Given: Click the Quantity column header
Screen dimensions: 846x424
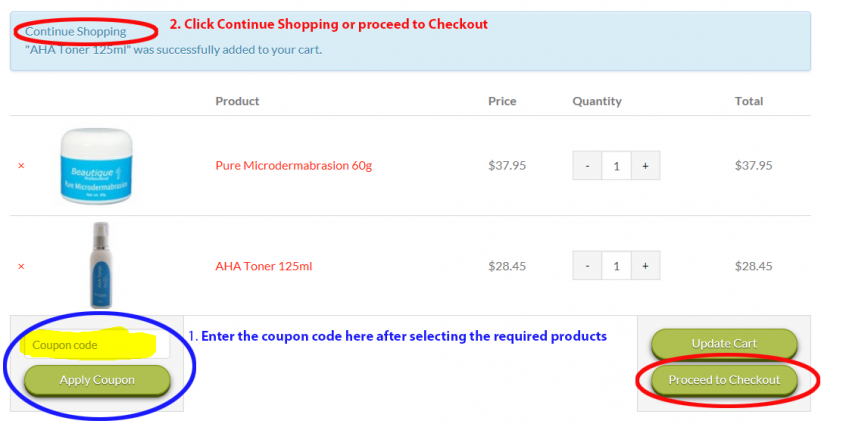Looking at the screenshot, I should [x=597, y=101].
